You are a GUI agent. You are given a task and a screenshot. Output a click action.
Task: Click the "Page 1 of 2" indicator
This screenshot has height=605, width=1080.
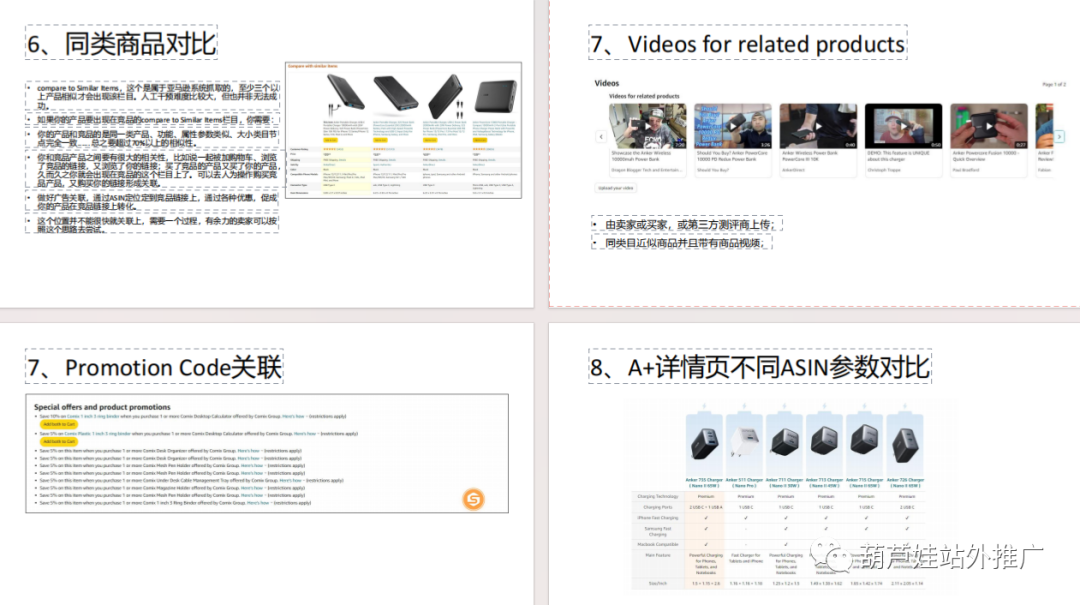[1054, 84]
